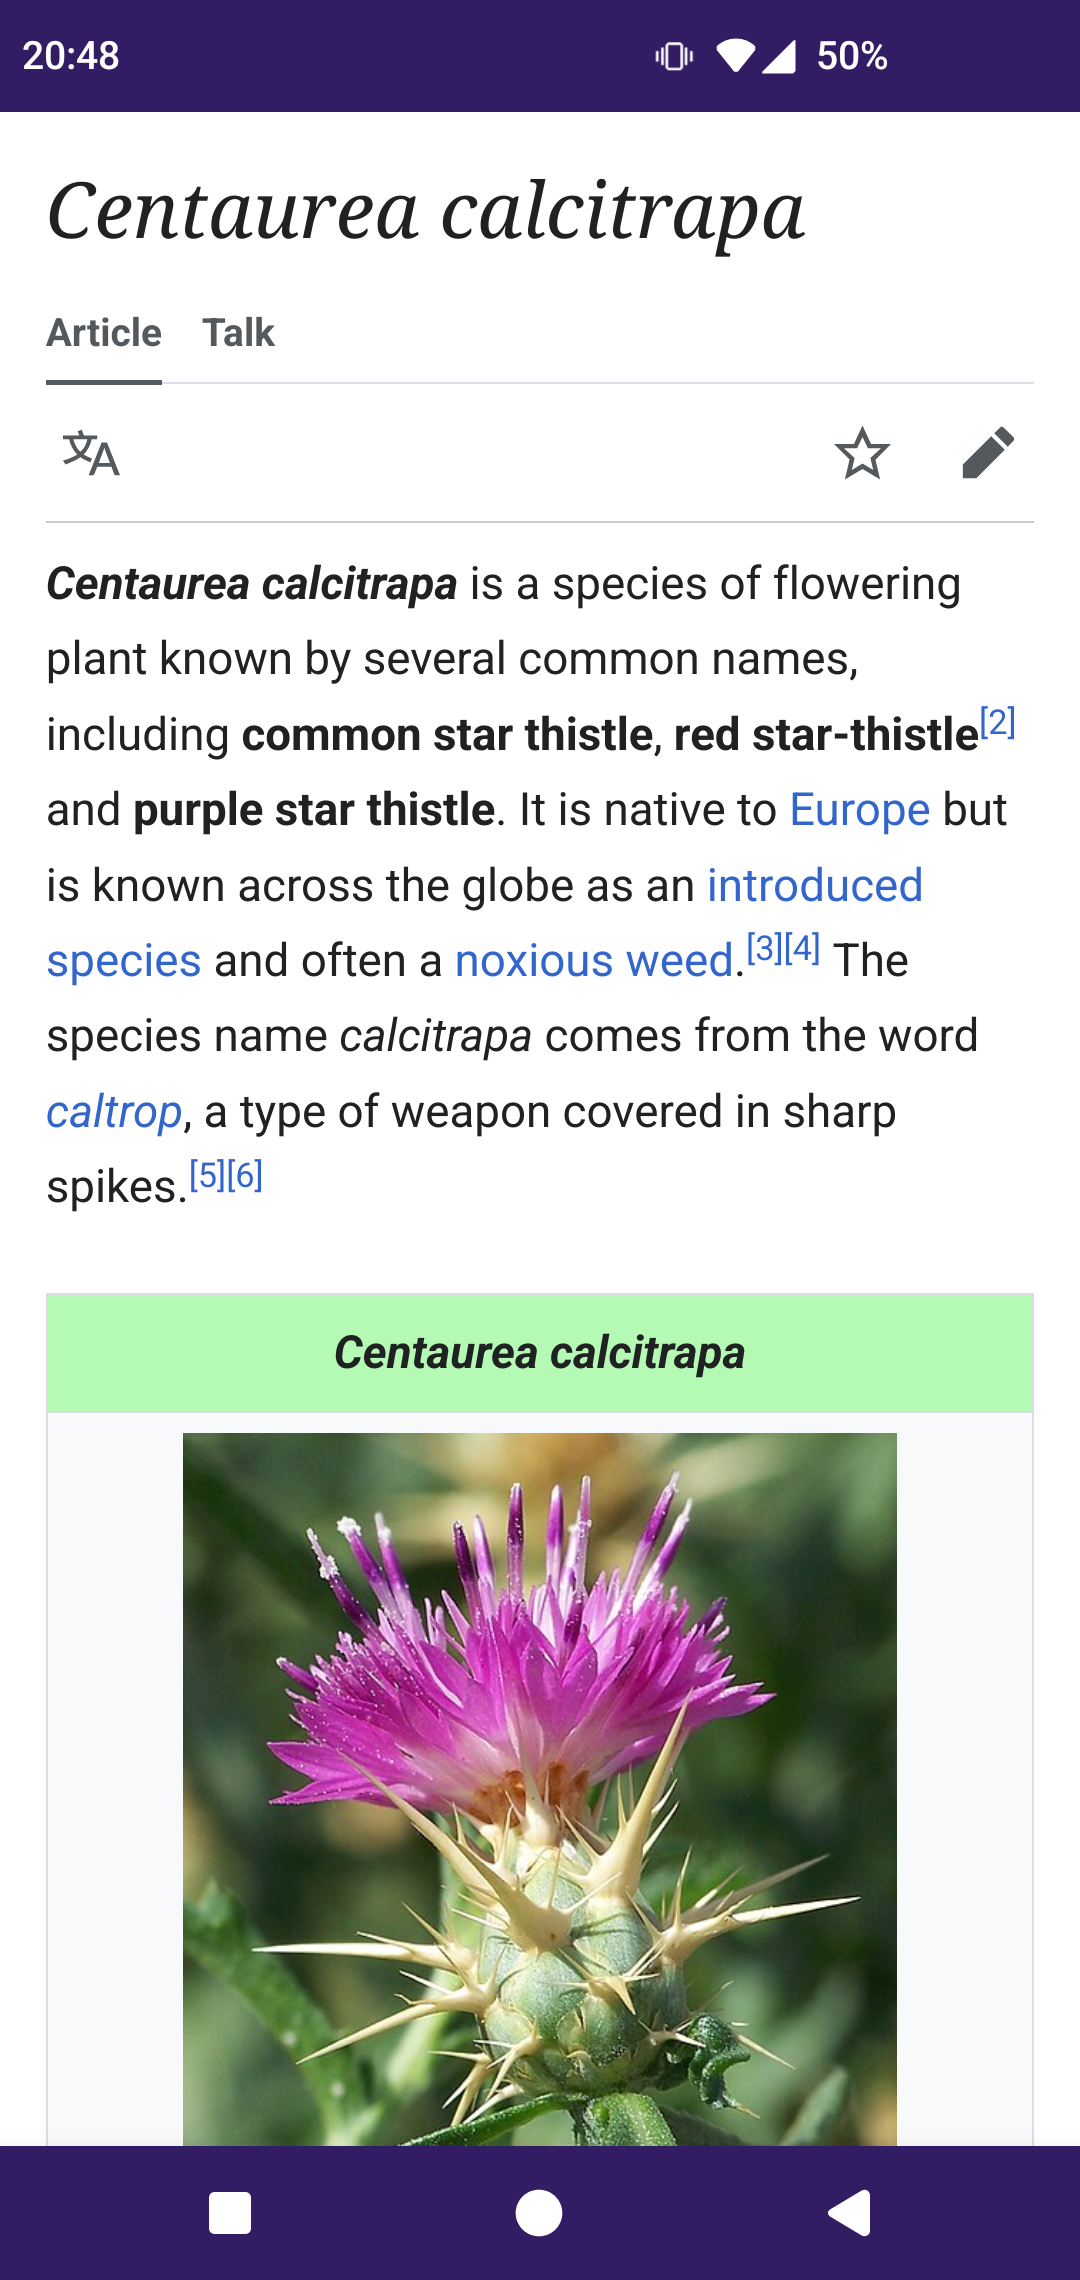Tap the battery 50% status indicator
This screenshot has height=2280, width=1080.
[x=852, y=56]
